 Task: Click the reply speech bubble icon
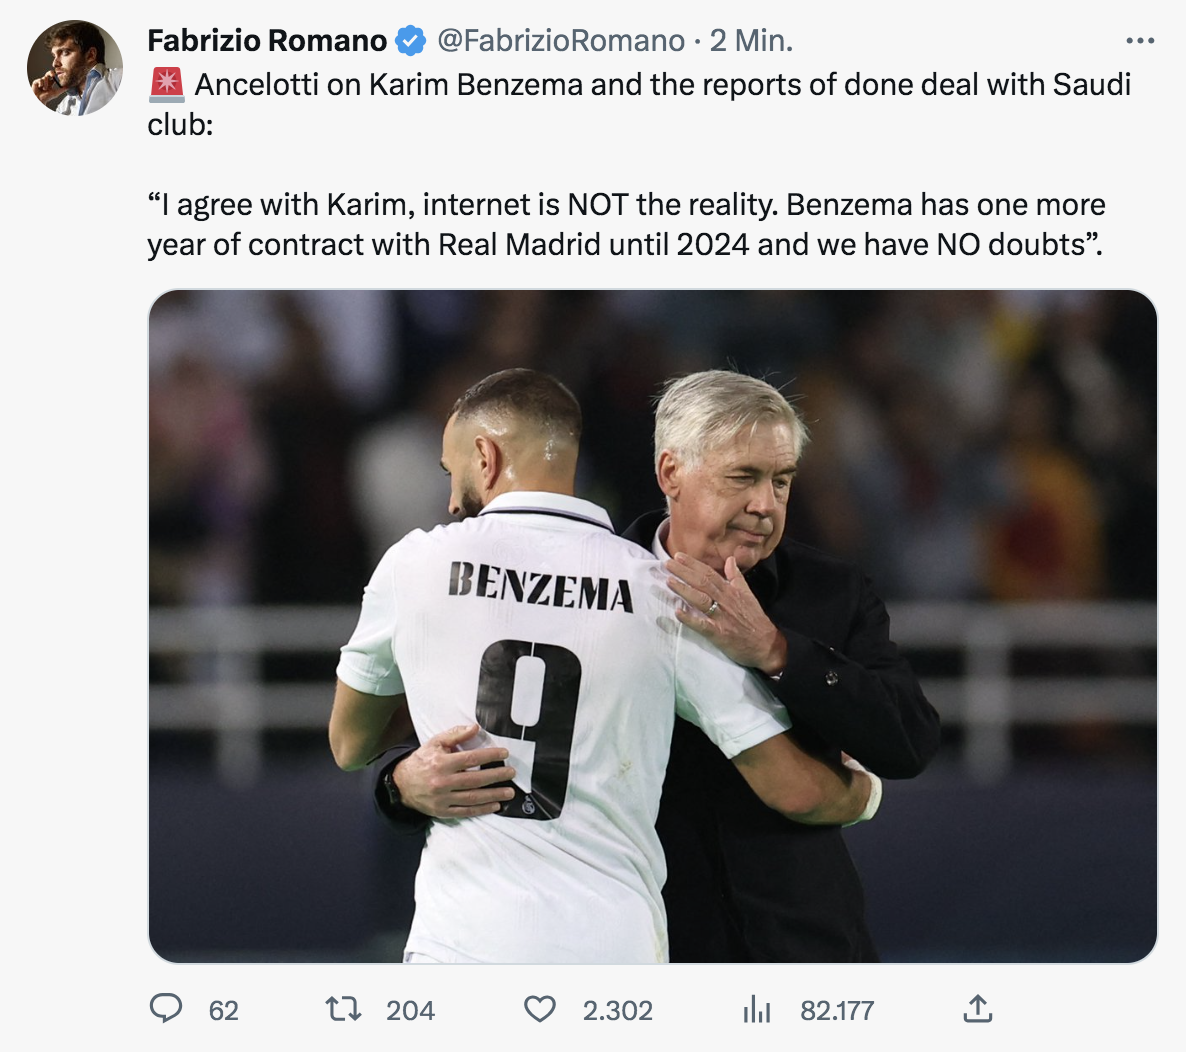pos(166,1009)
